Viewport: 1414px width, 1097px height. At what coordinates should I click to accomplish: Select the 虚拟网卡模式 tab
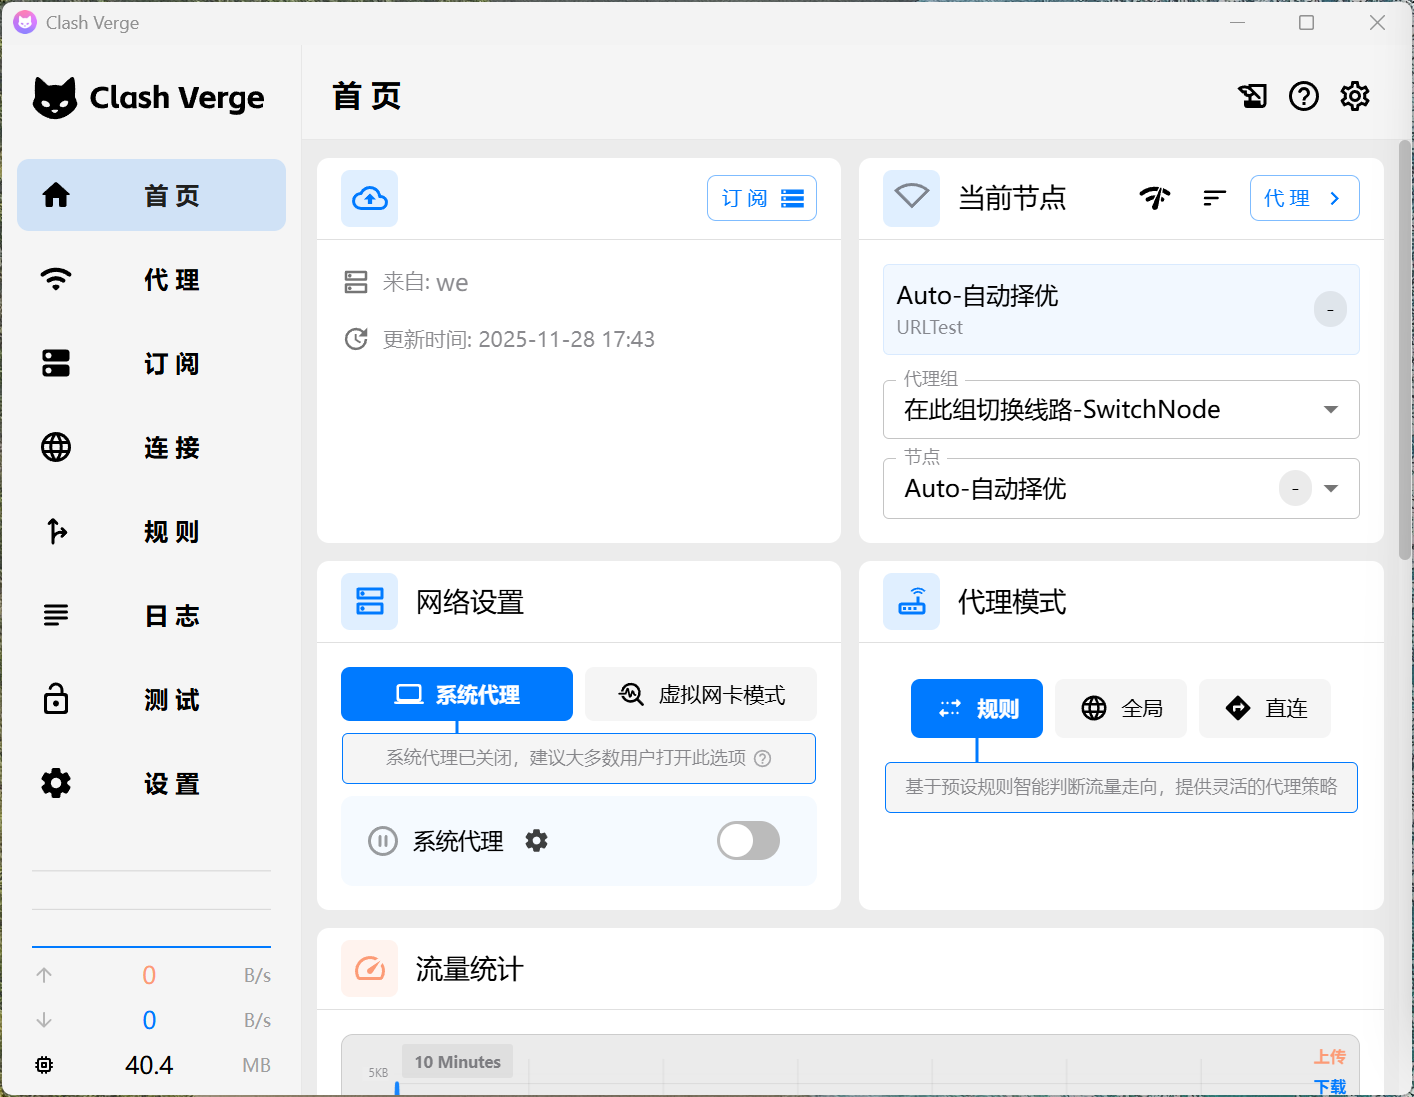(701, 694)
